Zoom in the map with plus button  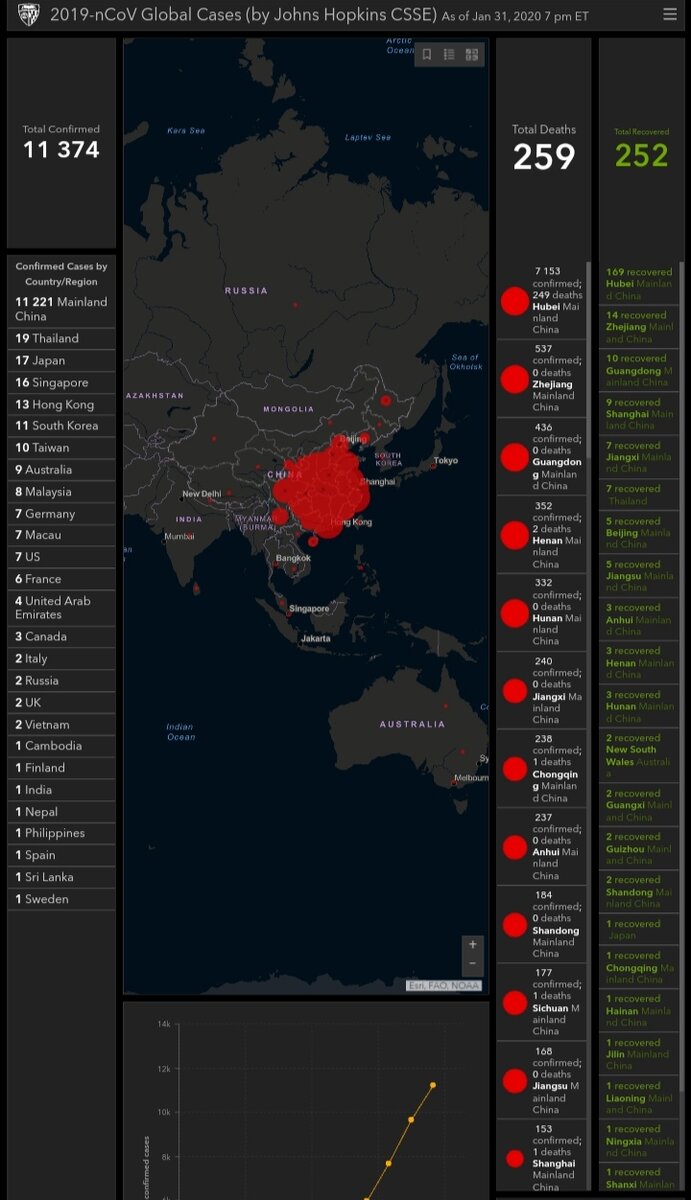coord(473,944)
